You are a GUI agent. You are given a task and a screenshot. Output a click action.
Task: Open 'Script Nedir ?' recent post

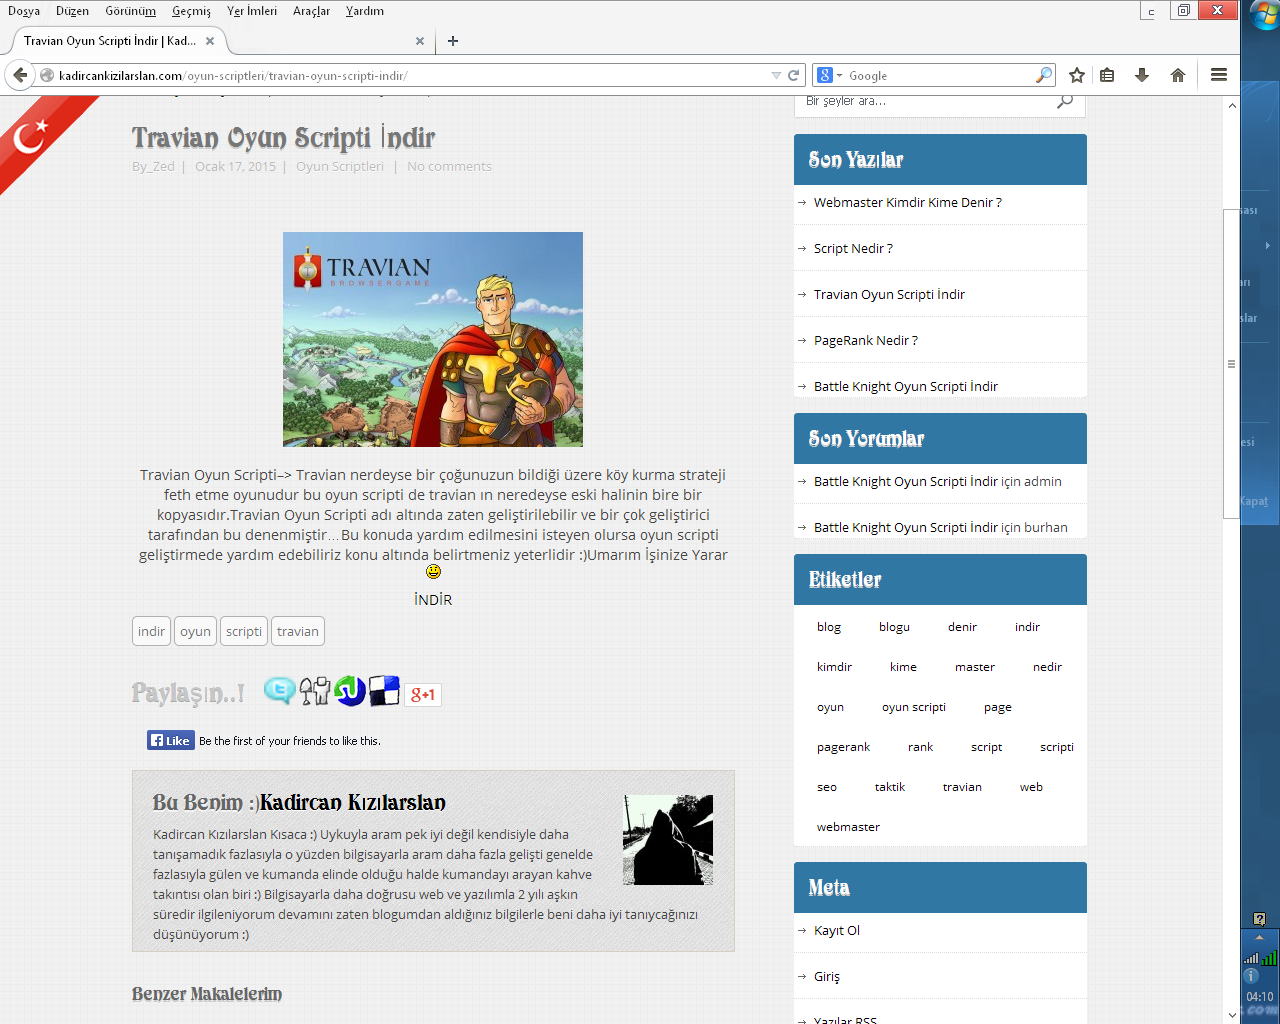(x=853, y=248)
